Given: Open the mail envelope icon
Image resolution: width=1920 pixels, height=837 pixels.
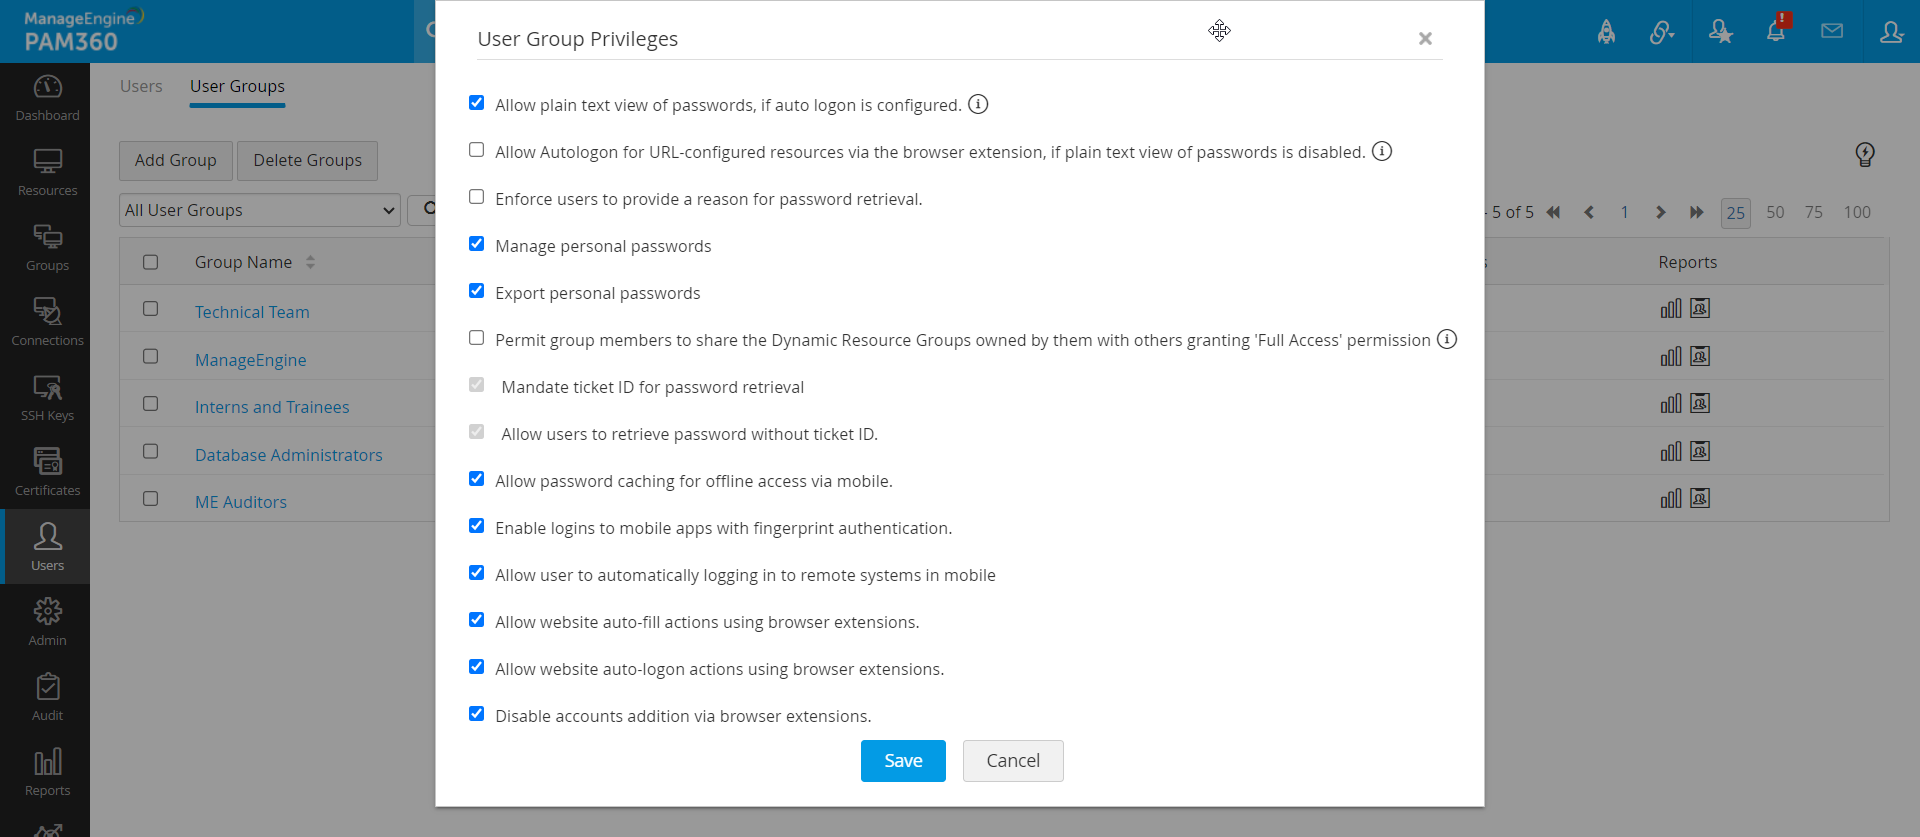Looking at the screenshot, I should [x=1832, y=31].
